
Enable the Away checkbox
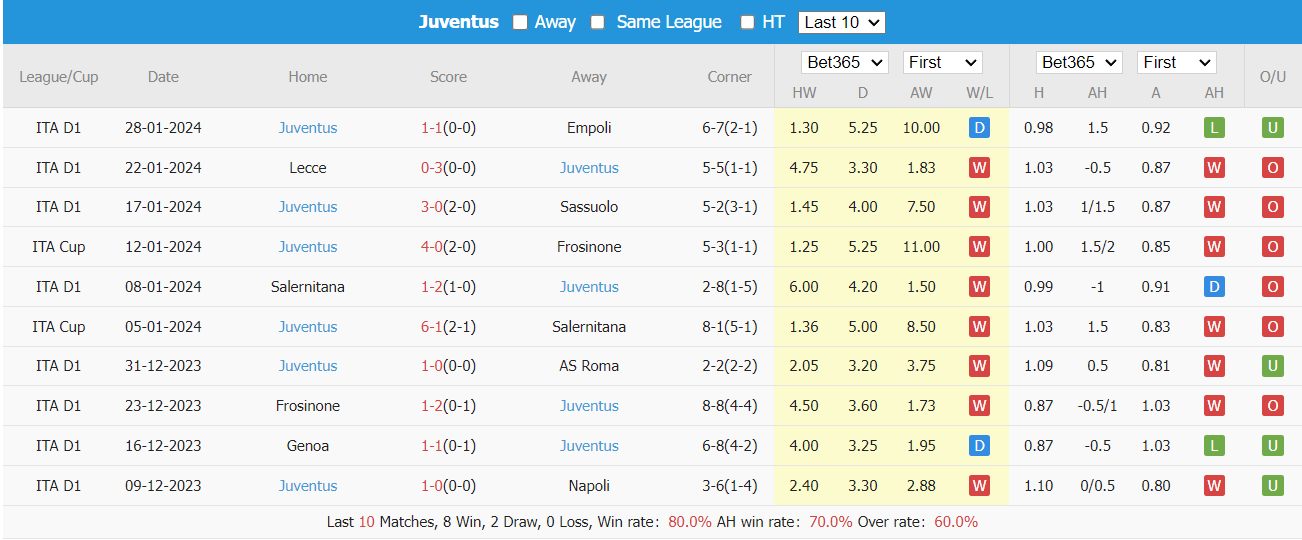click(x=520, y=22)
